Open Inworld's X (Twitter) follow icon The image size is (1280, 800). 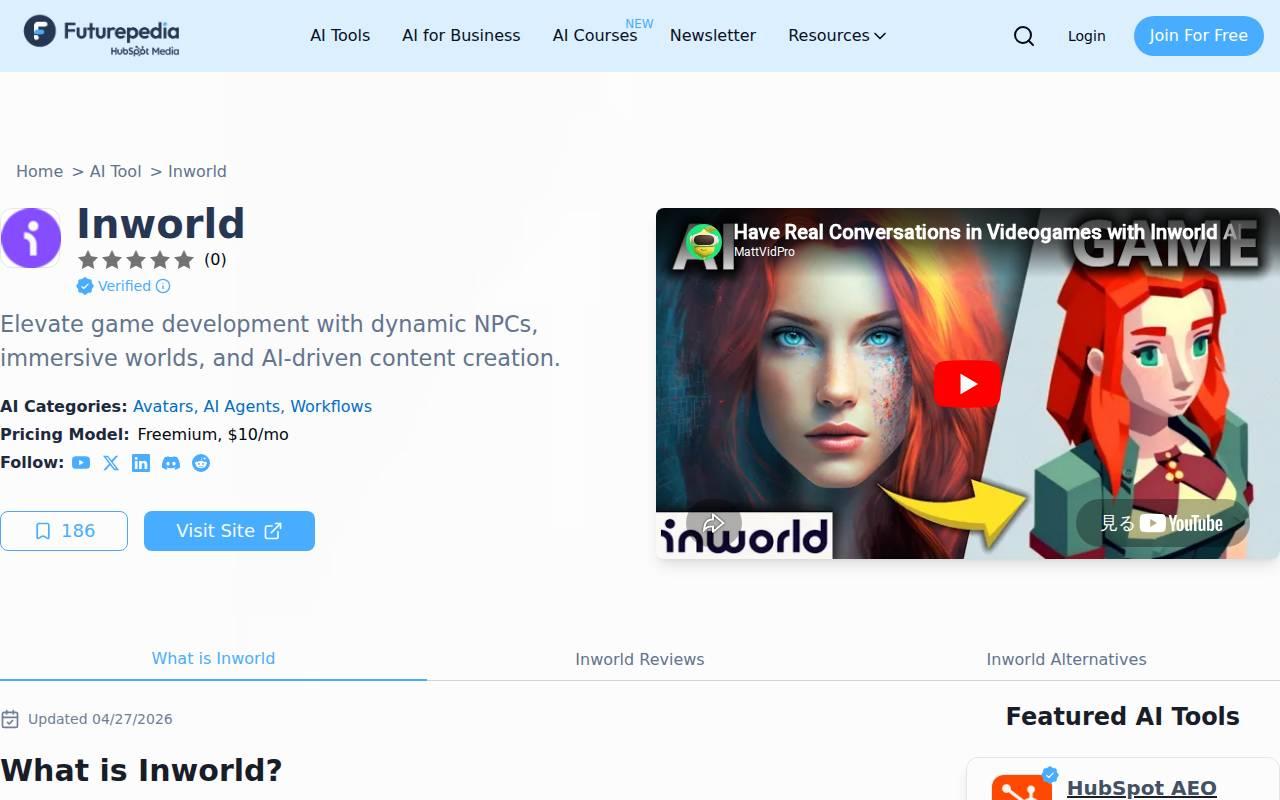[111, 463]
